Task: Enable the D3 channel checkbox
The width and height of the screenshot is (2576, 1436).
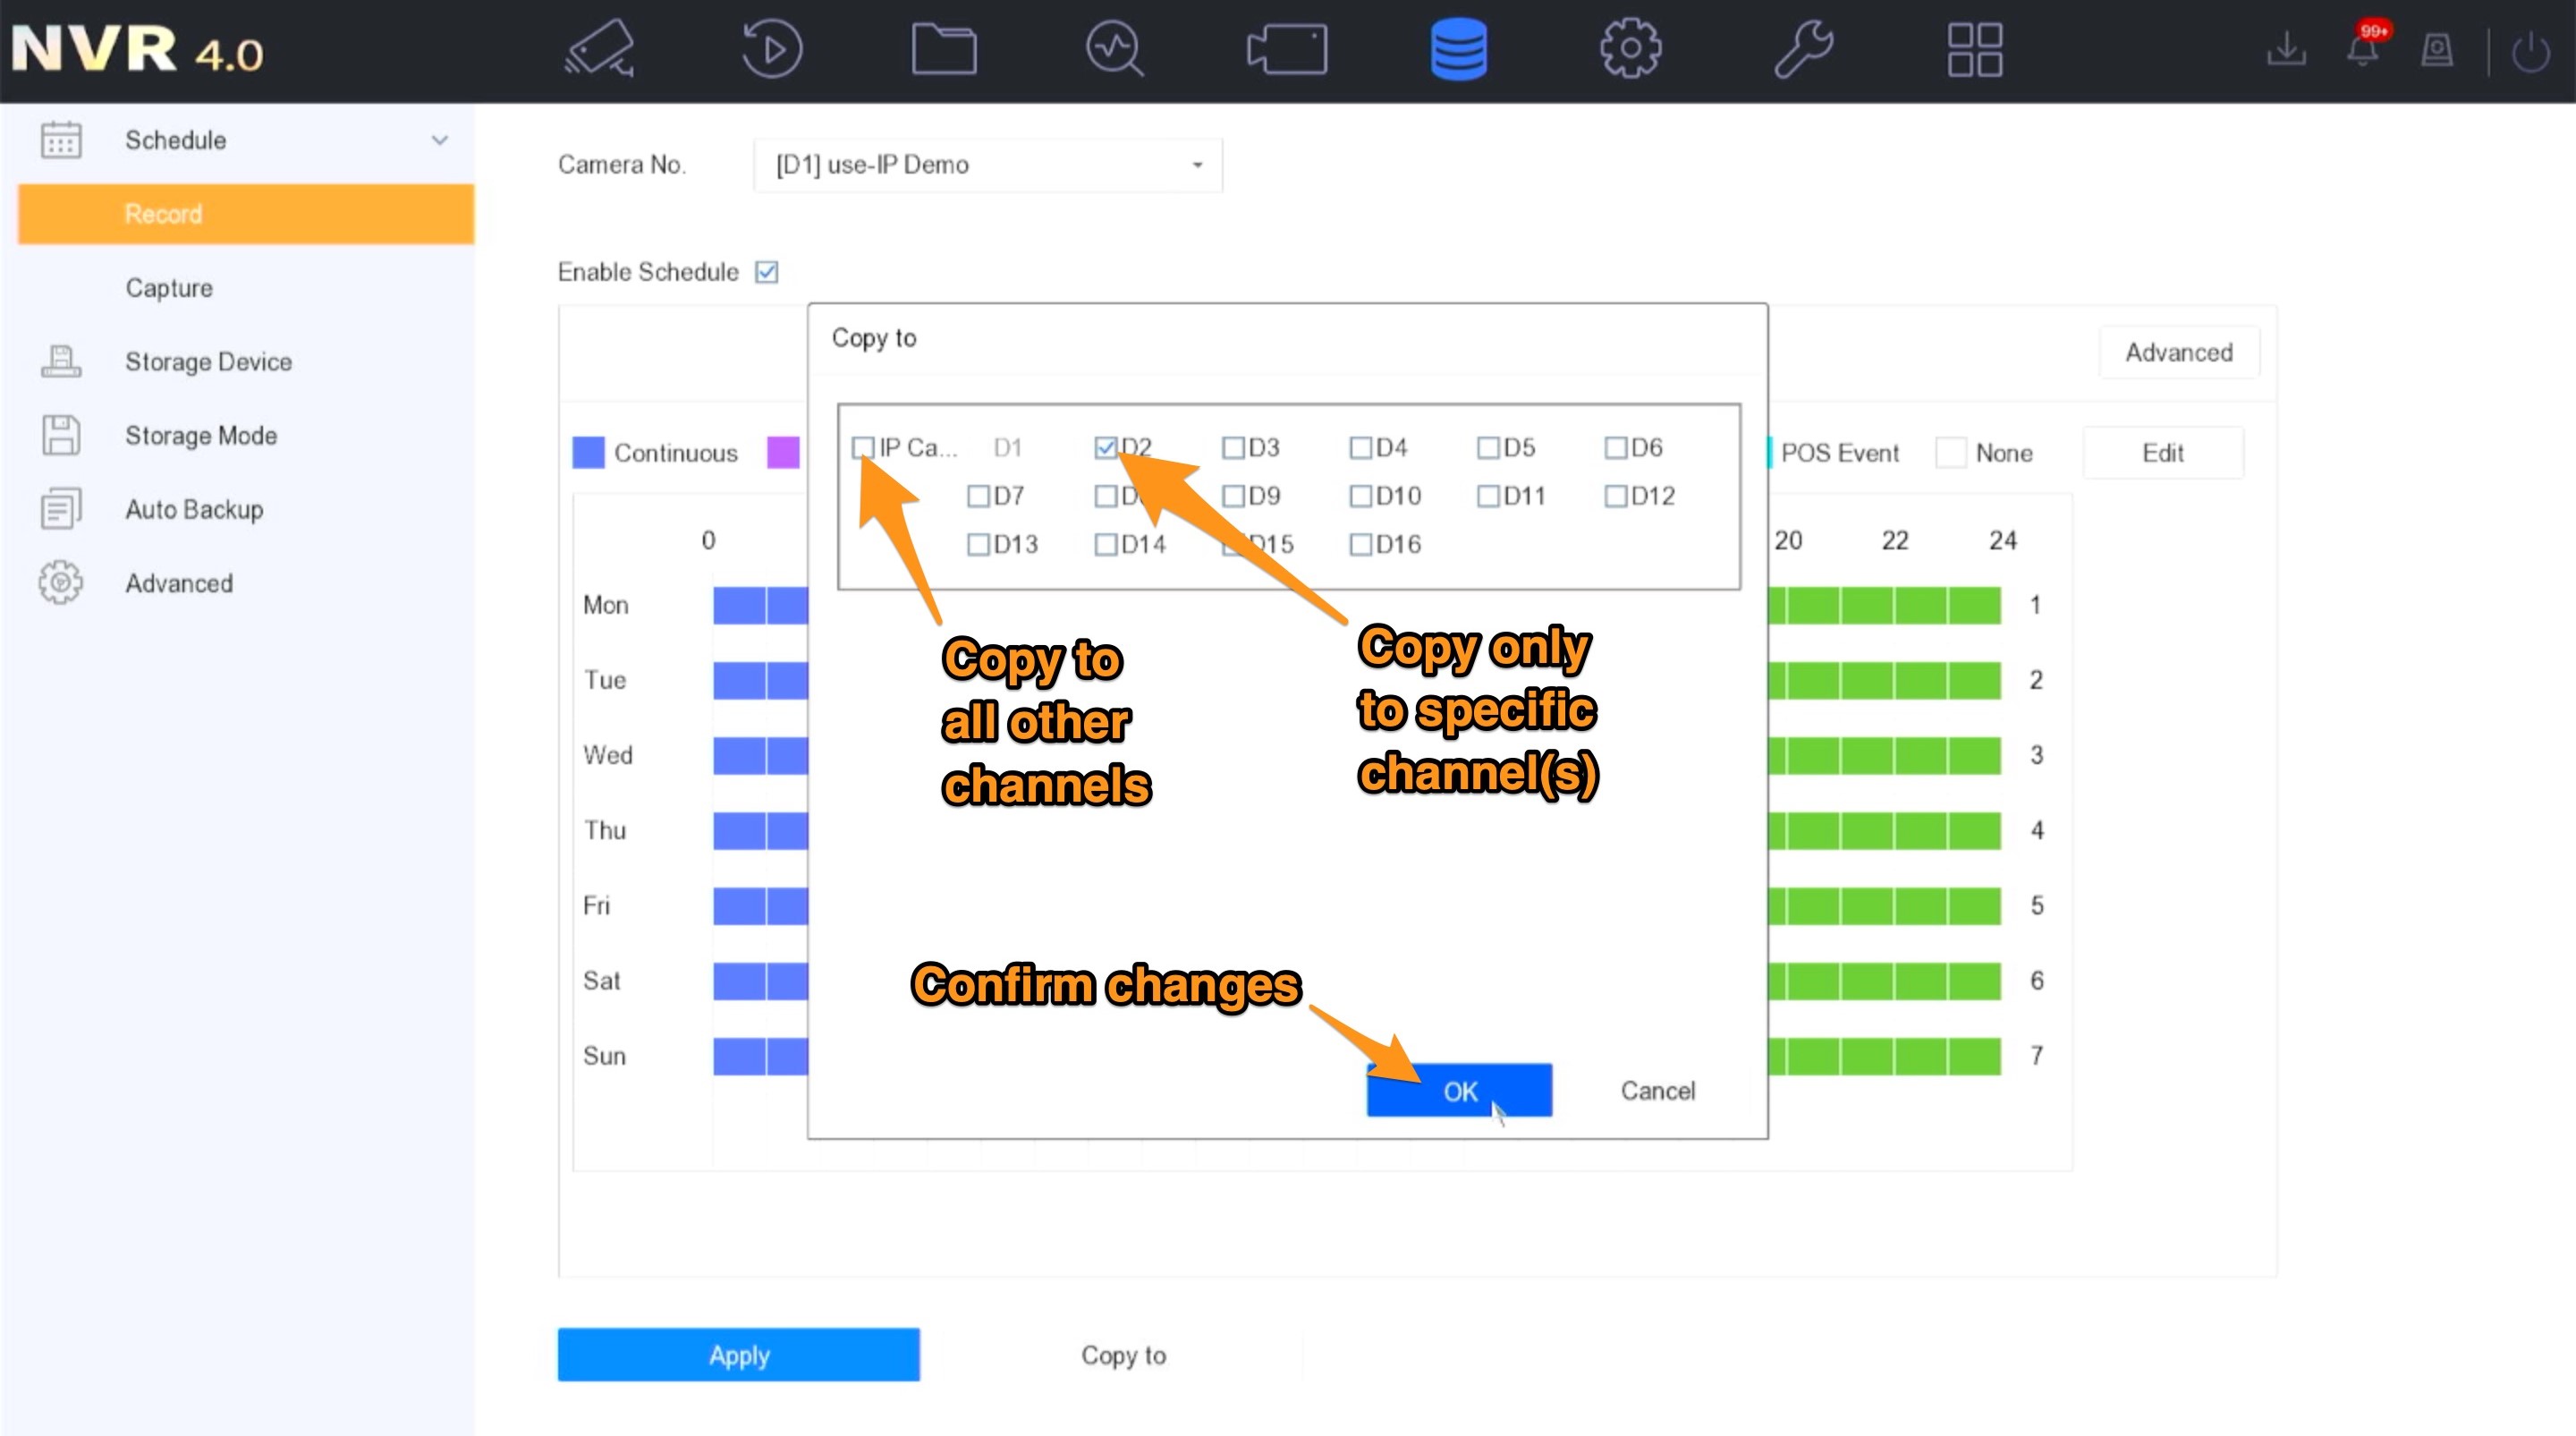Action: coord(1233,447)
